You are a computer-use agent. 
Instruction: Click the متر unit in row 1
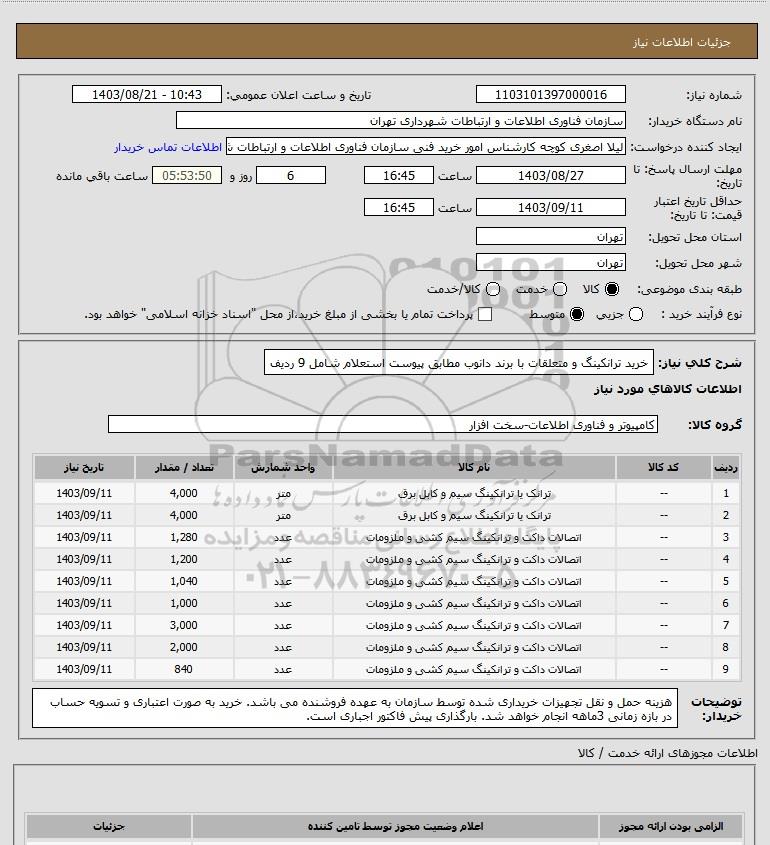(x=283, y=494)
